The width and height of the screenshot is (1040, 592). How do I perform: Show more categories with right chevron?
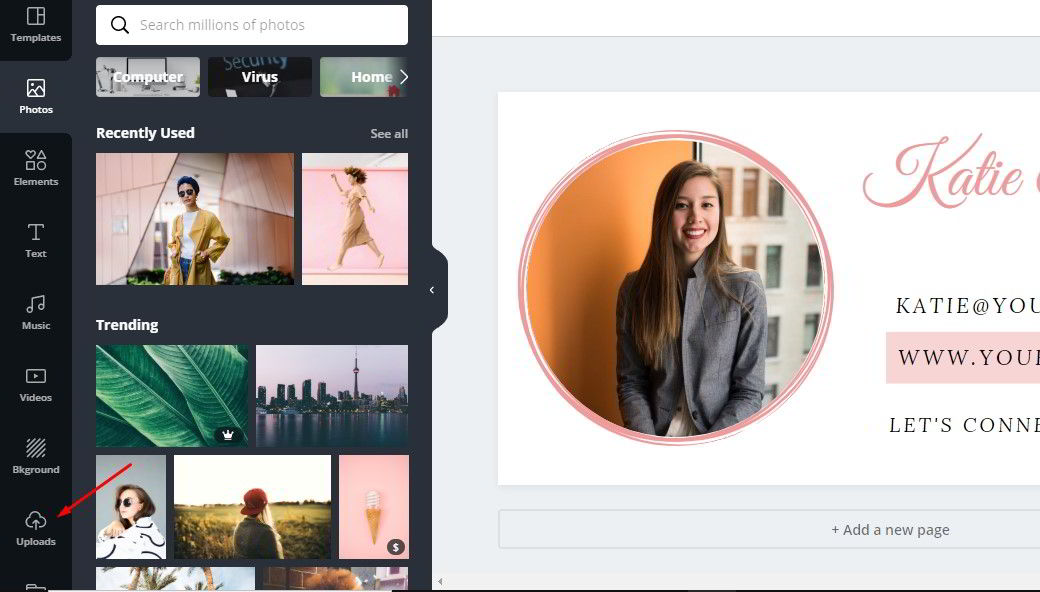[x=404, y=77]
